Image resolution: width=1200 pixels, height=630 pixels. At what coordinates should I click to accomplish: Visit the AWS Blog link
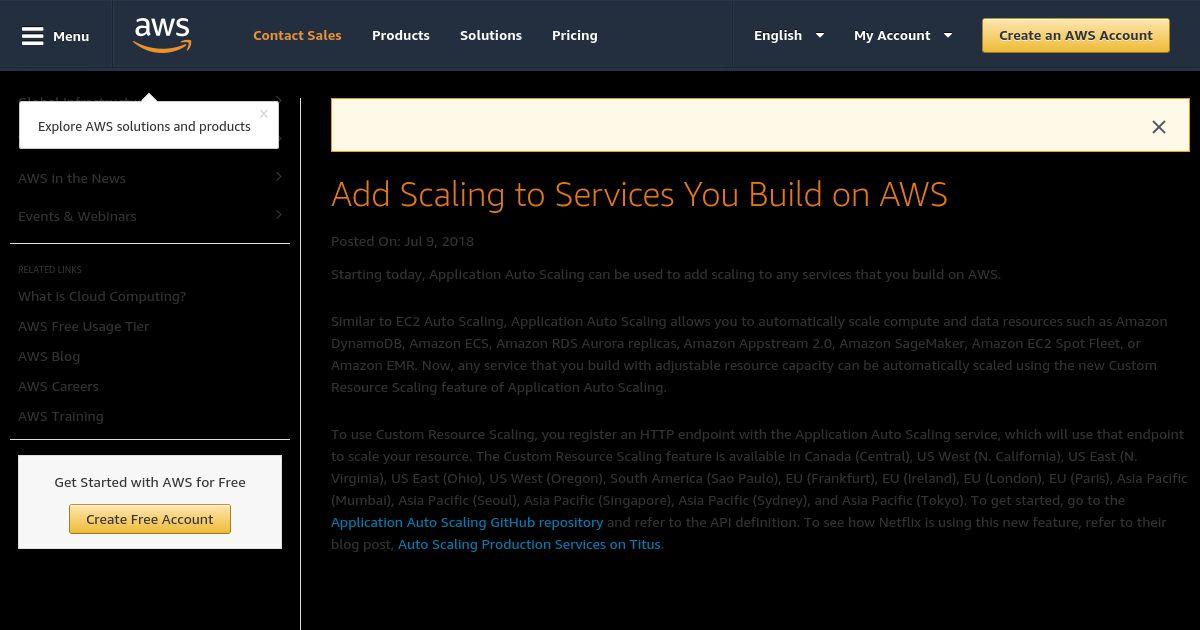pos(49,356)
